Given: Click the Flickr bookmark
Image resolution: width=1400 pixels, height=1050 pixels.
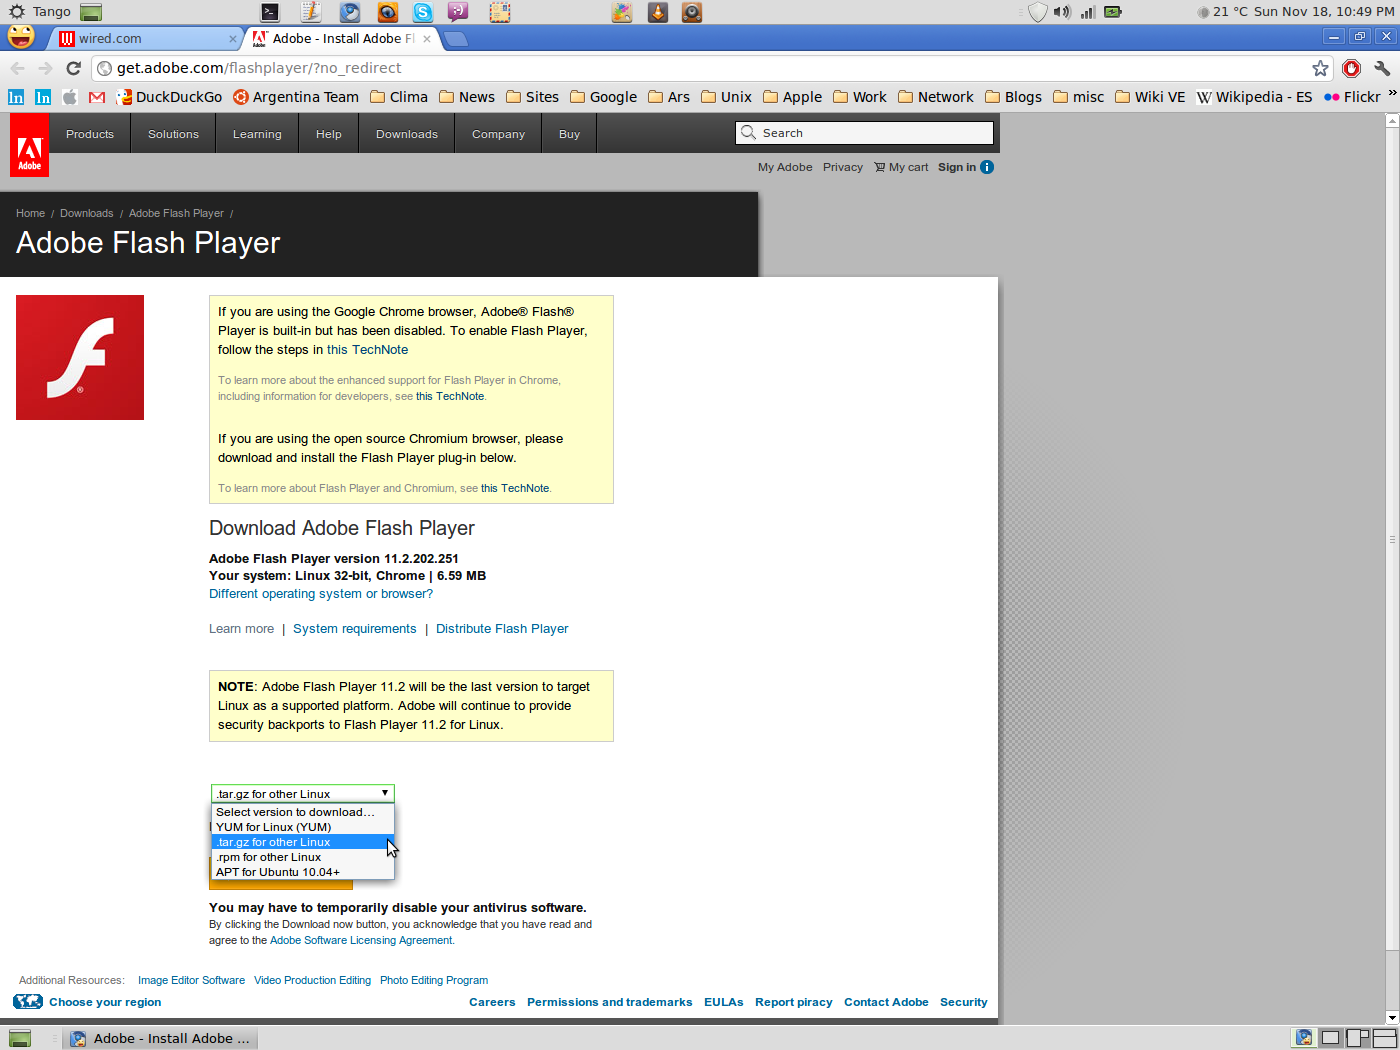Looking at the screenshot, I should 1352,97.
